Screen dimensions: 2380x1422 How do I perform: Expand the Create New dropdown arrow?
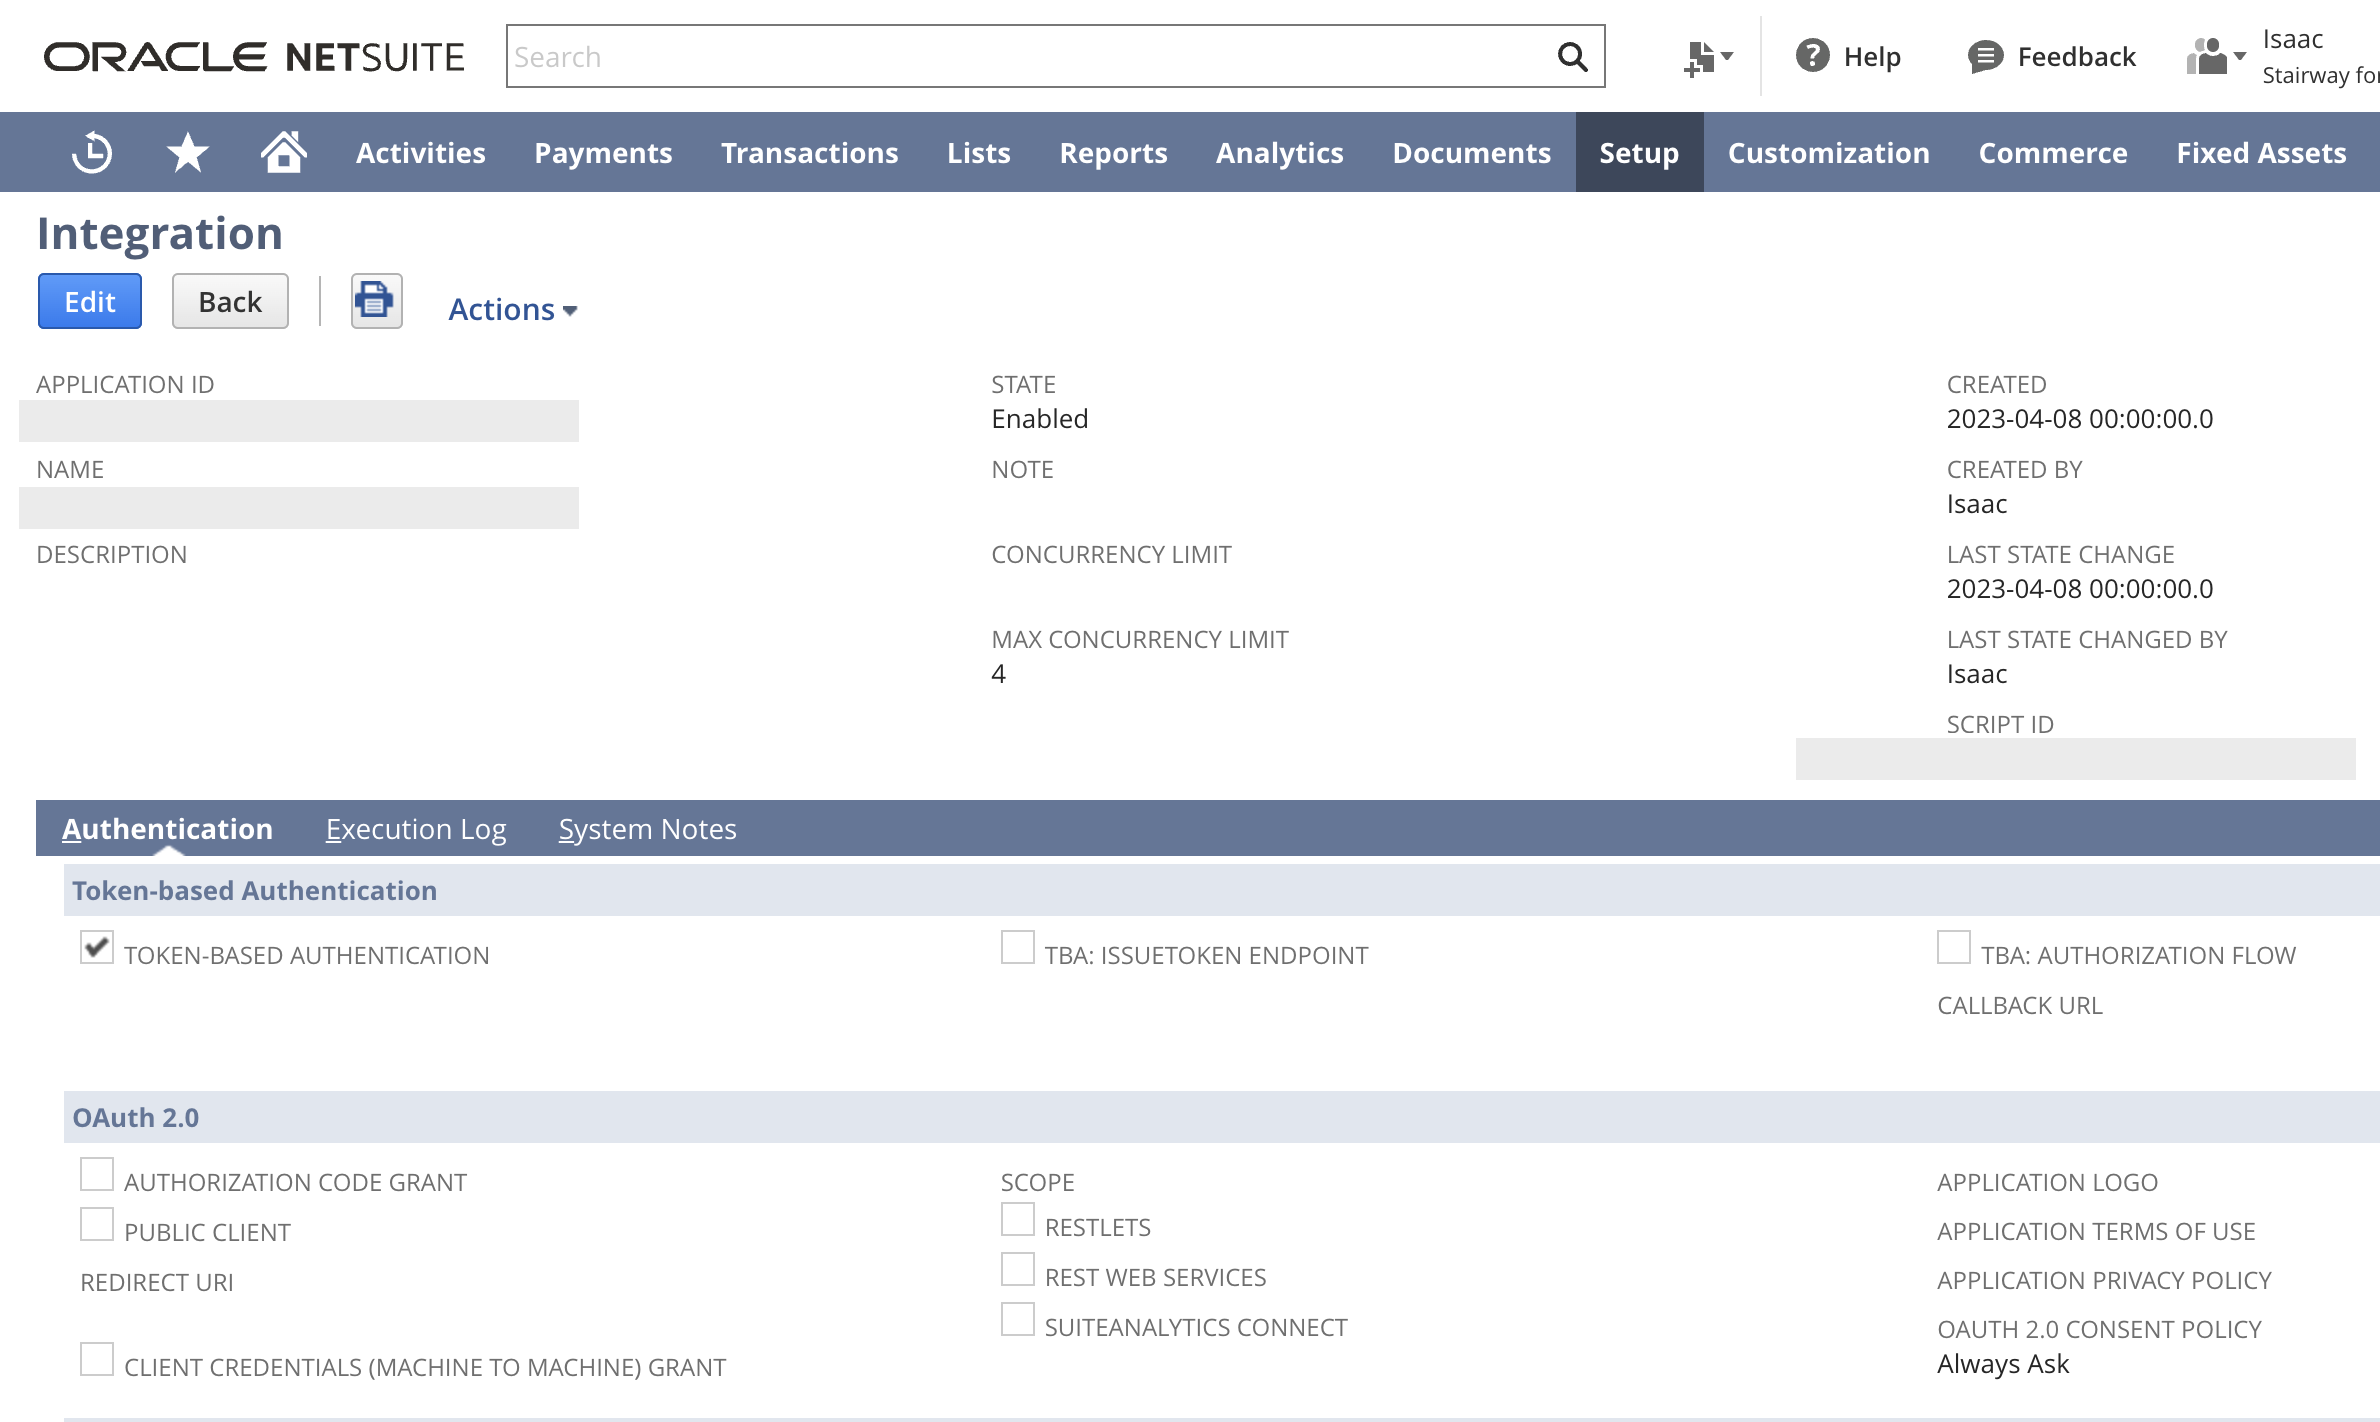coord(1727,57)
